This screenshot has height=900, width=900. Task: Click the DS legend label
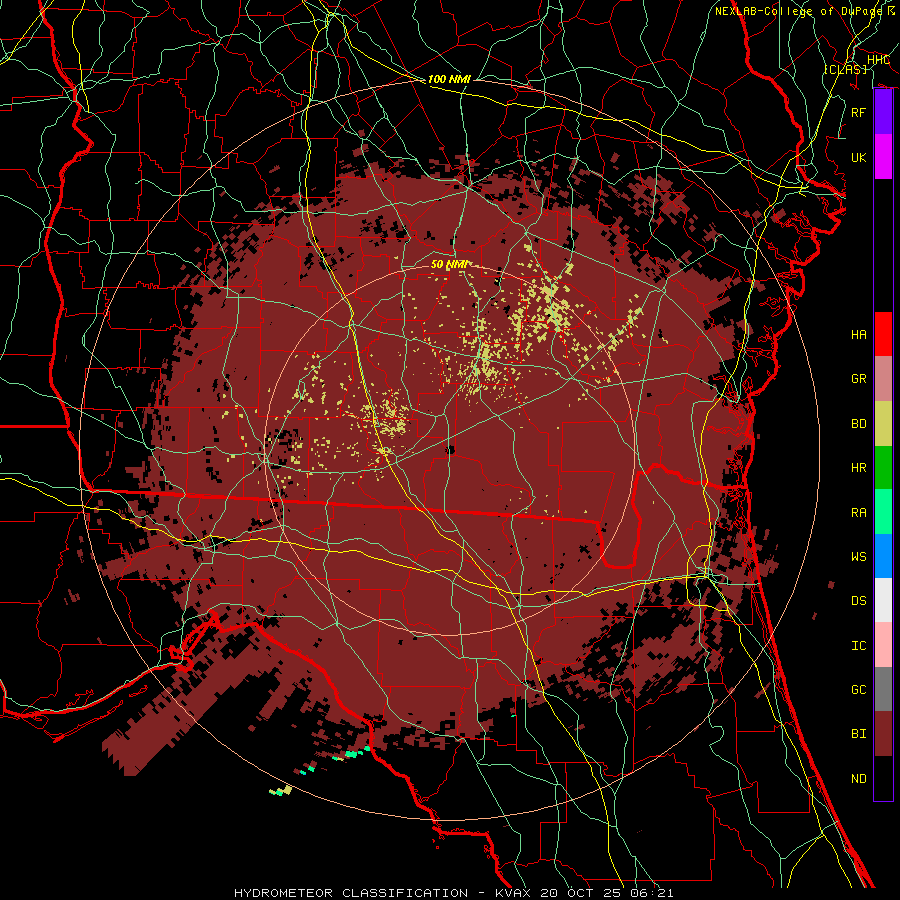(859, 601)
